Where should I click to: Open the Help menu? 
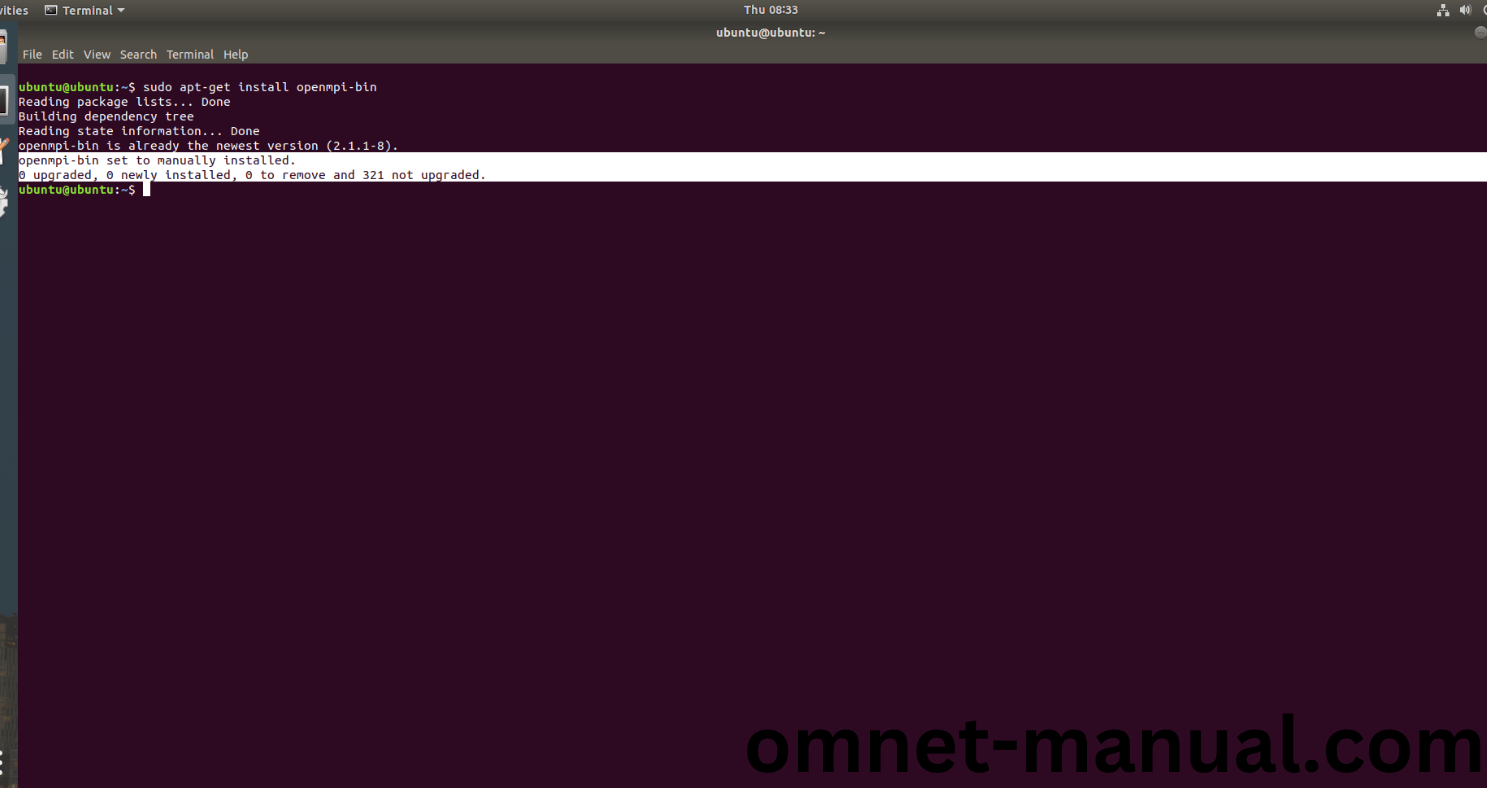(x=236, y=55)
